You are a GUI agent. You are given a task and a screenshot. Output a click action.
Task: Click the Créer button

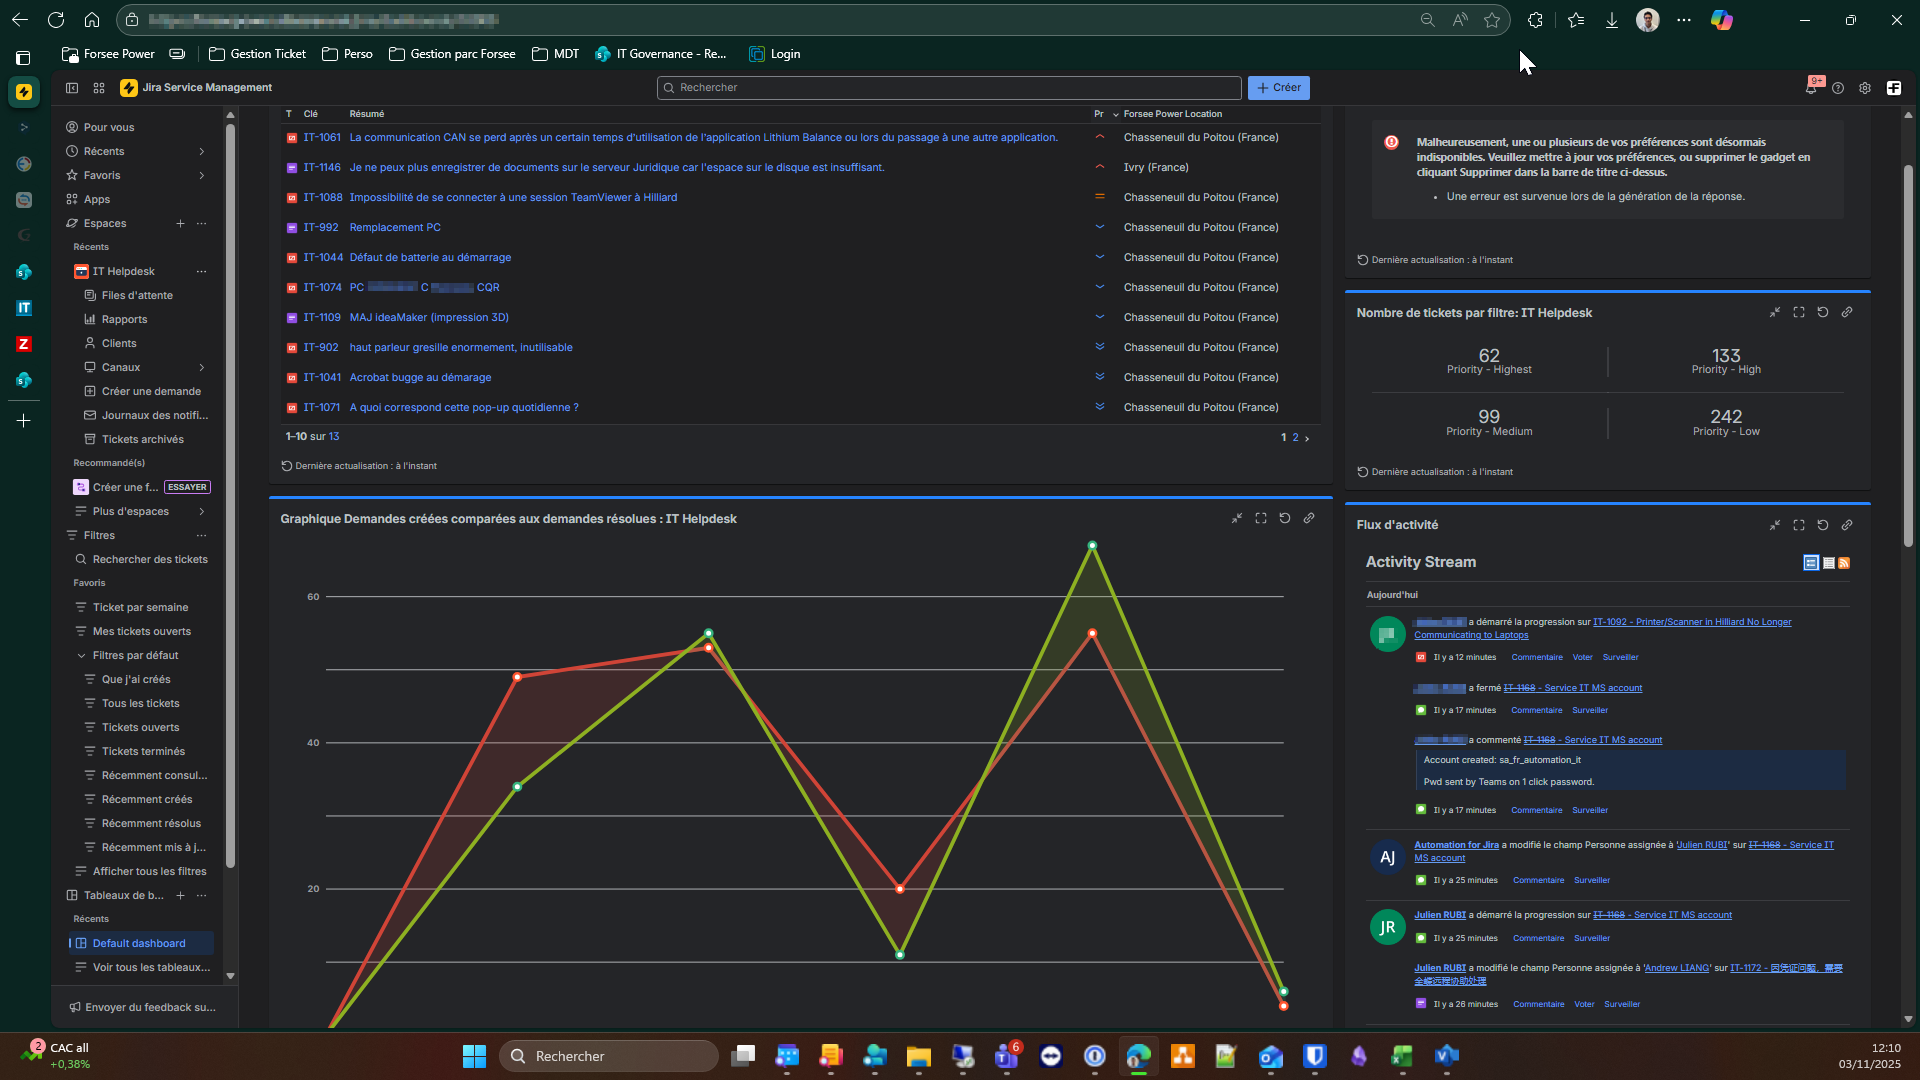pyautogui.click(x=1278, y=88)
